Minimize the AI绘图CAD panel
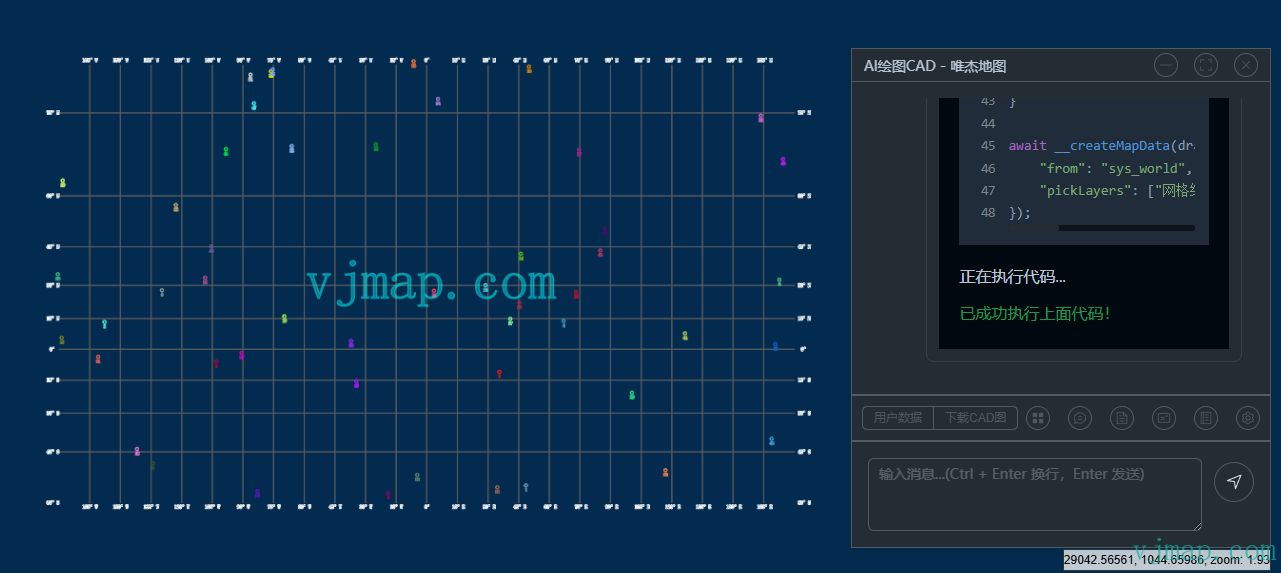1281x573 pixels. (x=1166, y=65)
